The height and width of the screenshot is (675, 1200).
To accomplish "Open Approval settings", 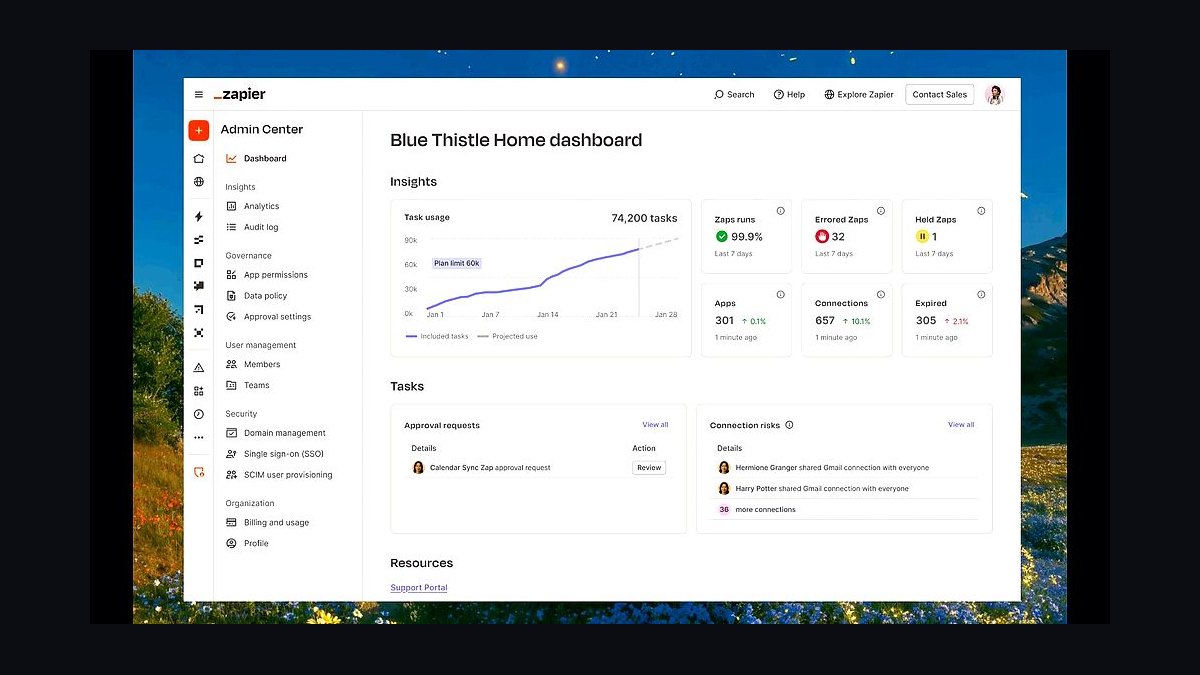I will tap(268, 317).
